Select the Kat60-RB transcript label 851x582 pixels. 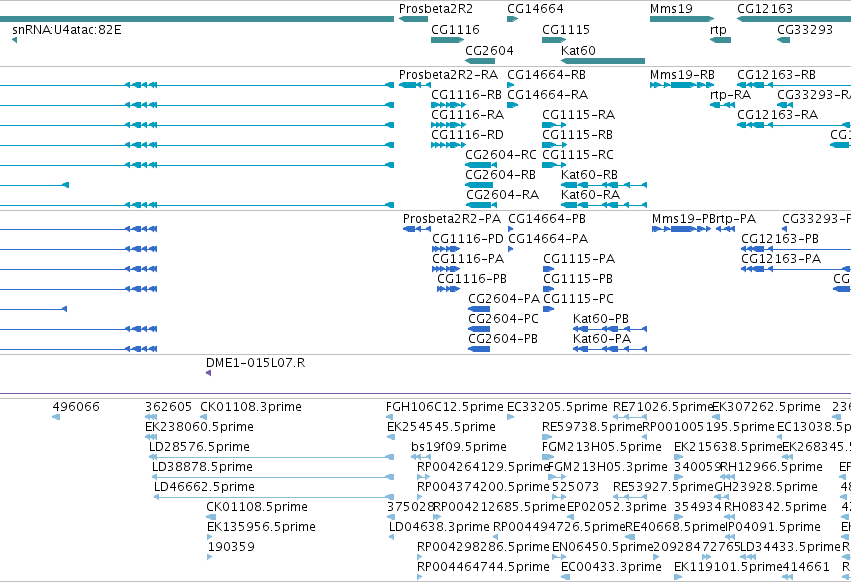(x=589, y=174)
